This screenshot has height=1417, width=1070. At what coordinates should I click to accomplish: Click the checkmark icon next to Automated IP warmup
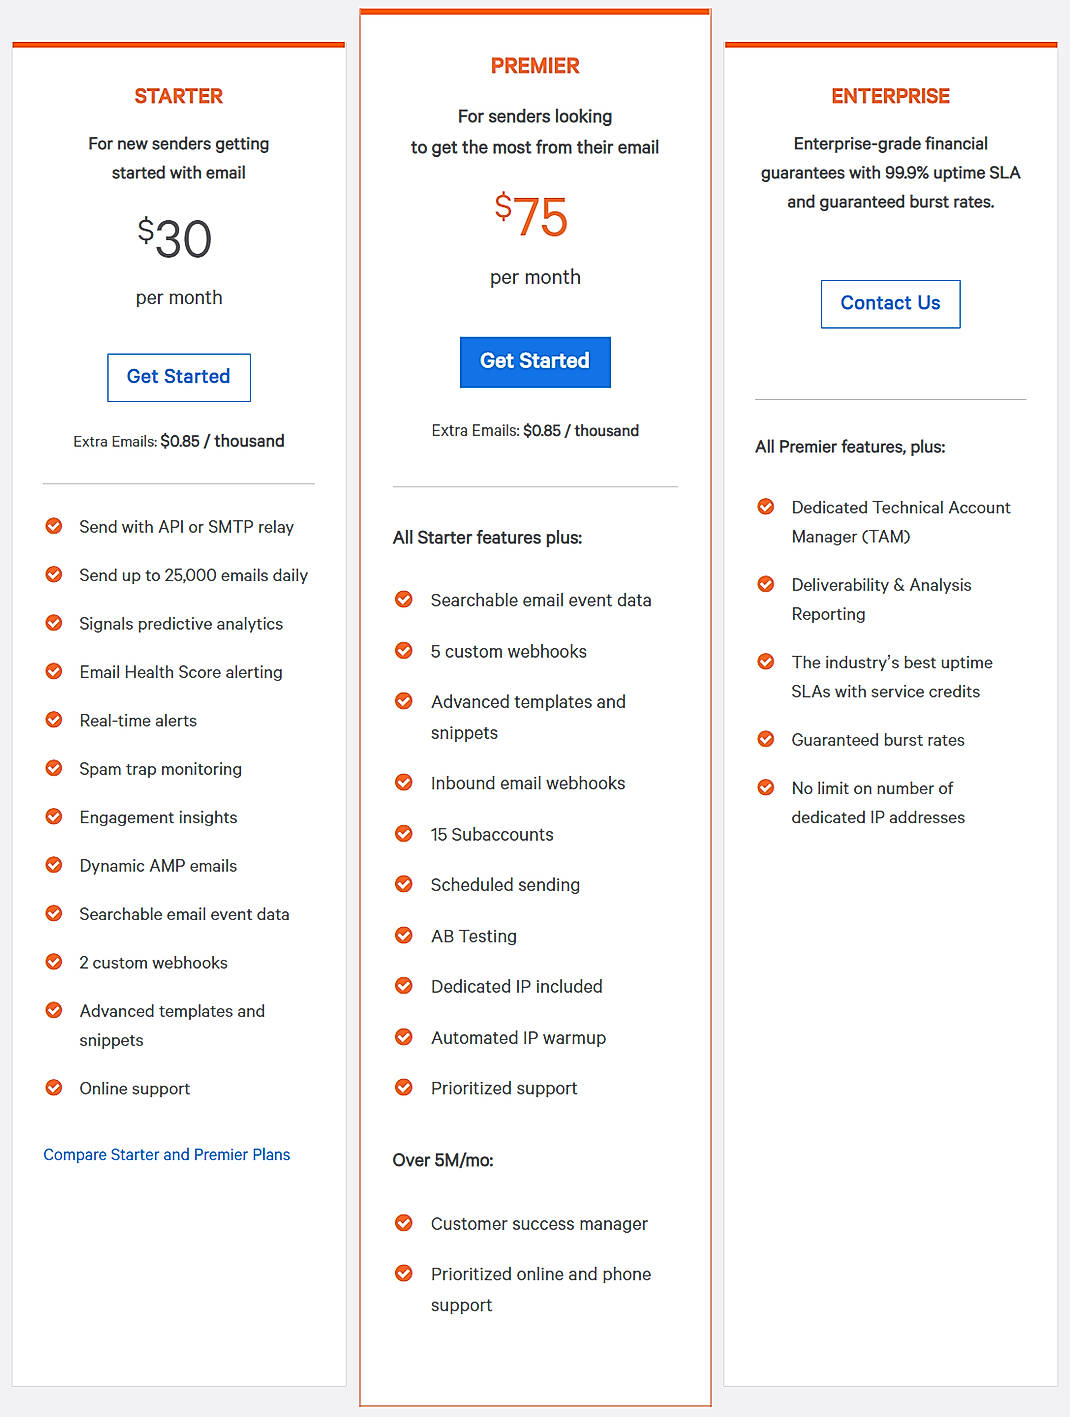[x=403, y=1037]
